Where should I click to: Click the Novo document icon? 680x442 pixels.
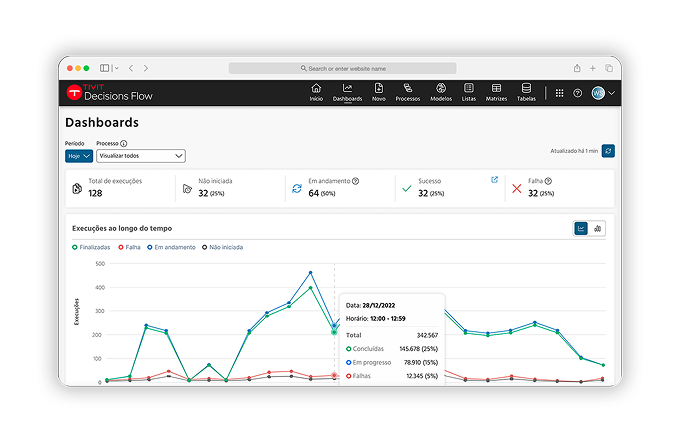click(379, 90)
